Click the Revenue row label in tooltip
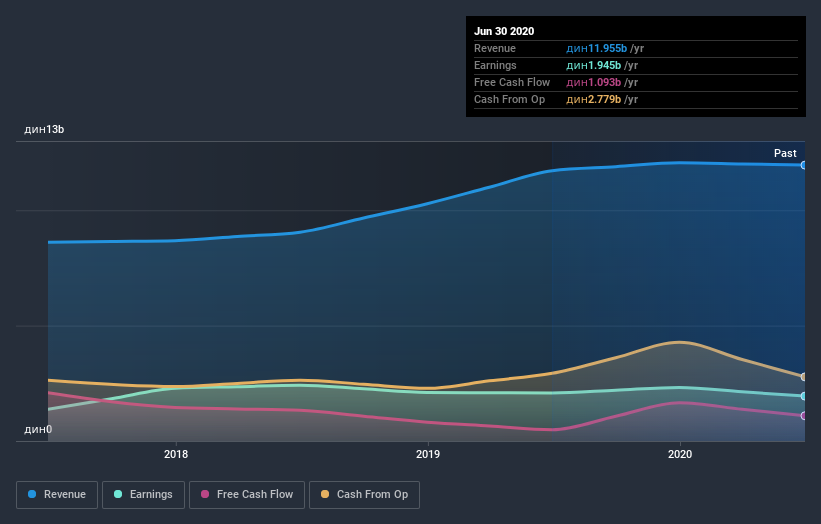 pos(495,48)
